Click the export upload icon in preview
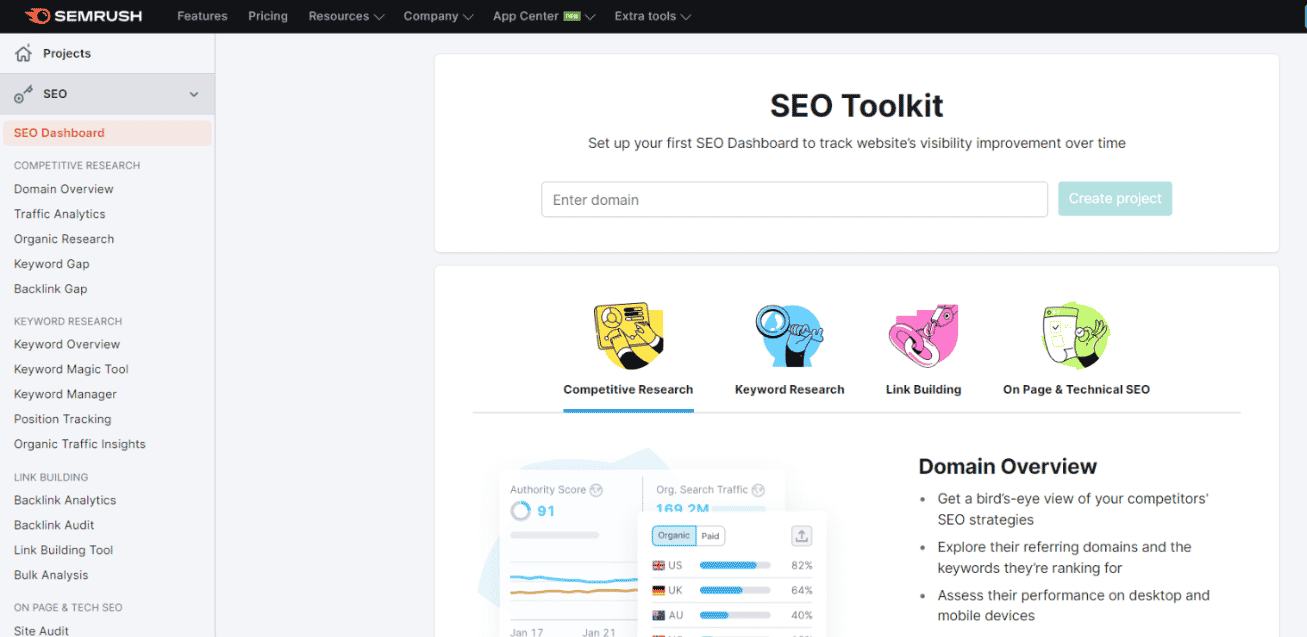The height and width of the screenshot is (637, 1307). pos(801,536)
